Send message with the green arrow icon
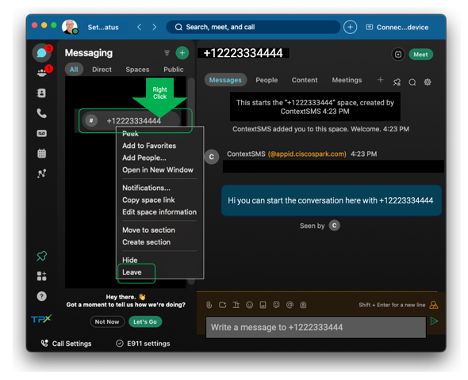 [x=434, y=321]
